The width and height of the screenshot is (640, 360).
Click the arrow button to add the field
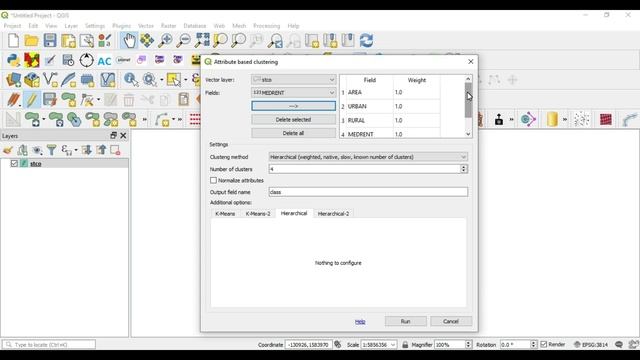click(293, 106)
